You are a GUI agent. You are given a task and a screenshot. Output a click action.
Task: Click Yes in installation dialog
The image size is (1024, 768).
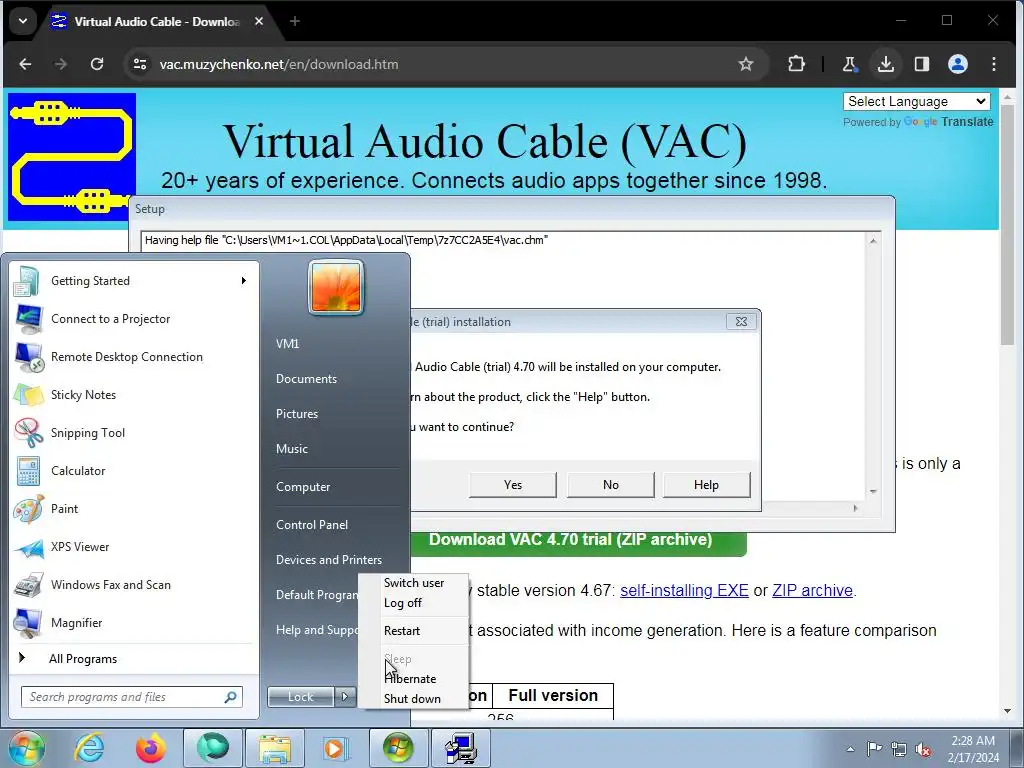pyautogui.click(x=513, y=485)
